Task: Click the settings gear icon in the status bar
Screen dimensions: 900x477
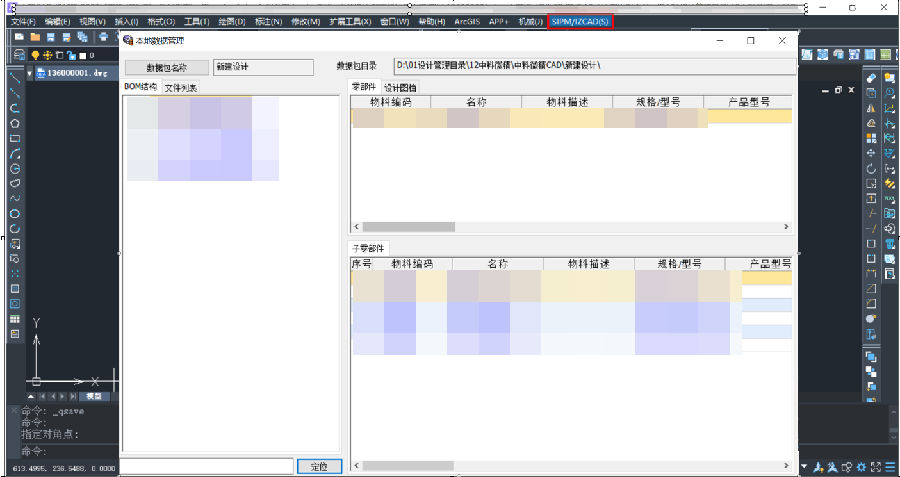Action: pos(862,467)
